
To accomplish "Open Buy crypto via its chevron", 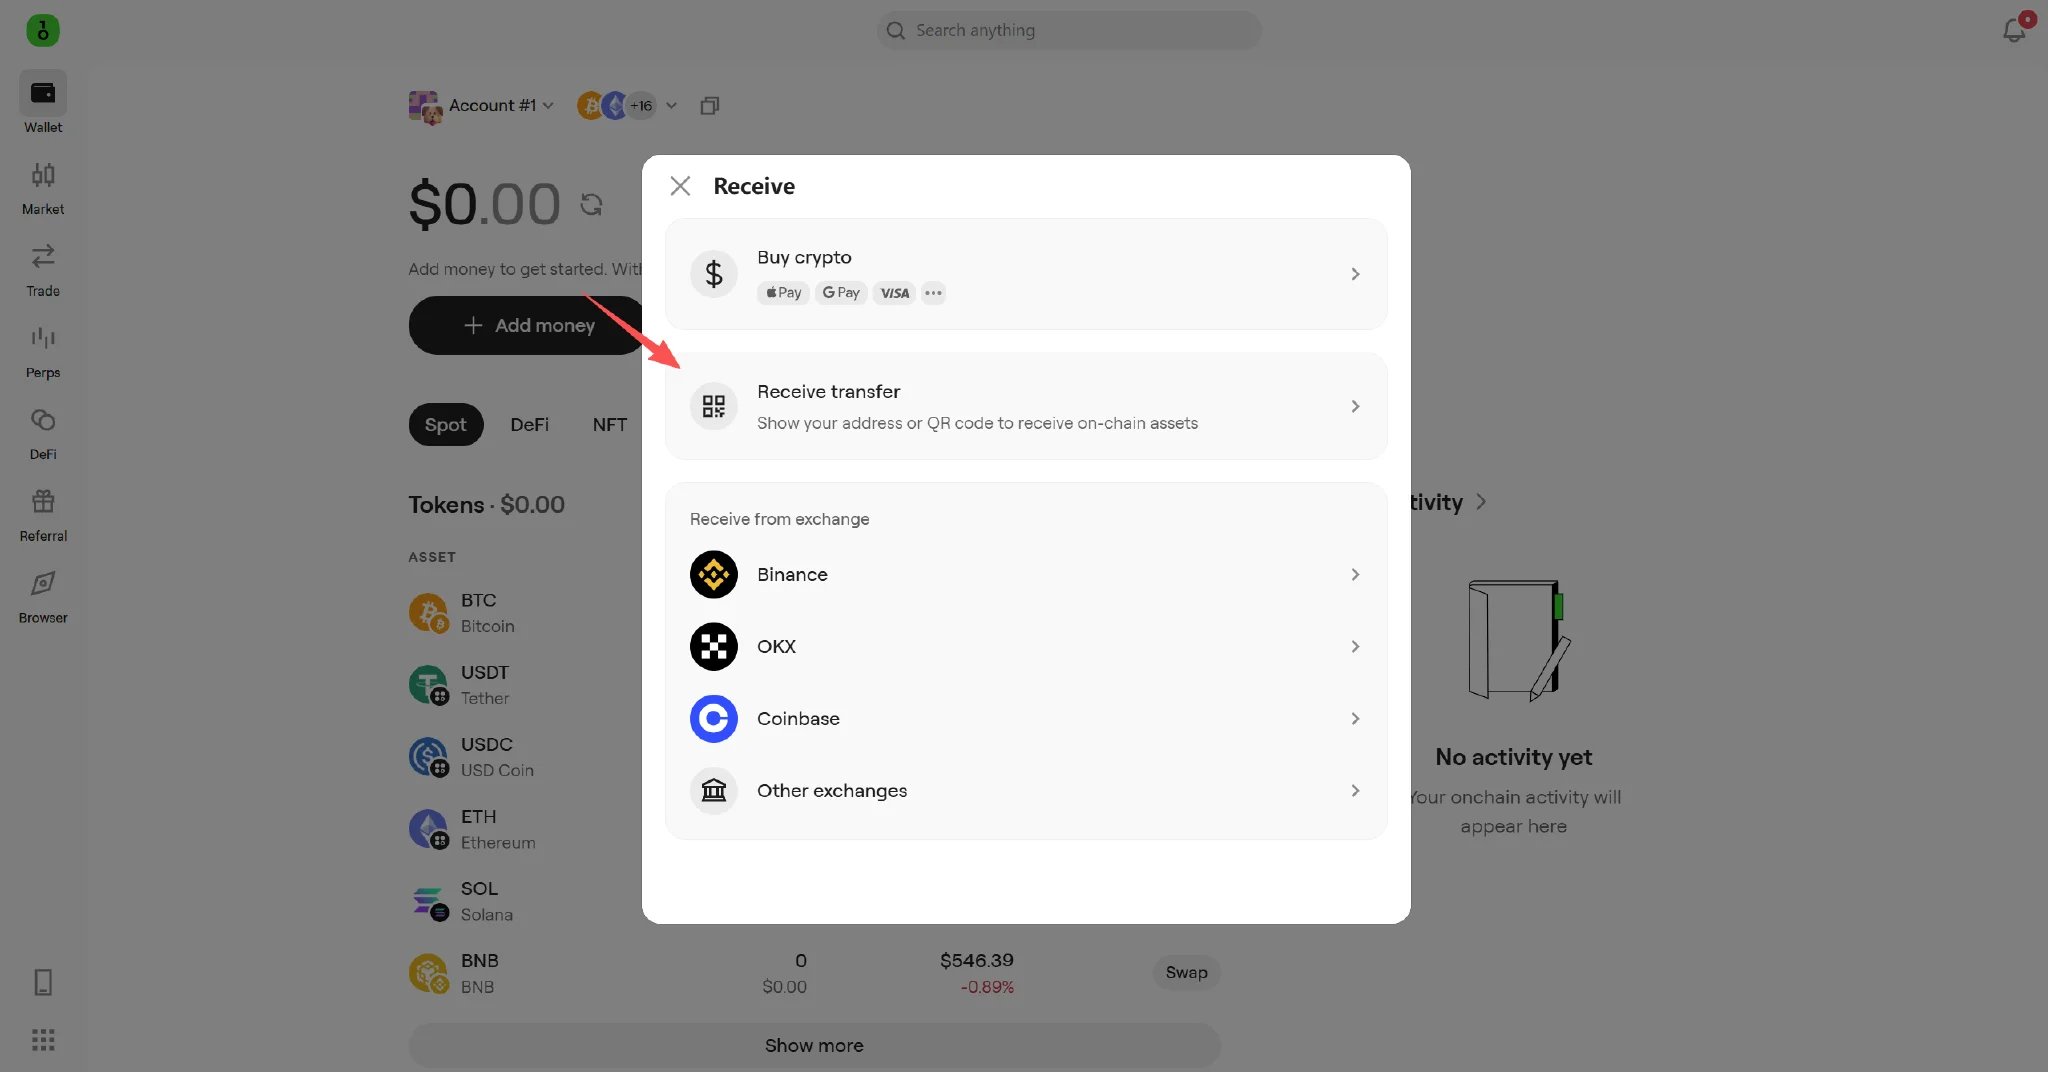I will click(x=1355, y=274).
